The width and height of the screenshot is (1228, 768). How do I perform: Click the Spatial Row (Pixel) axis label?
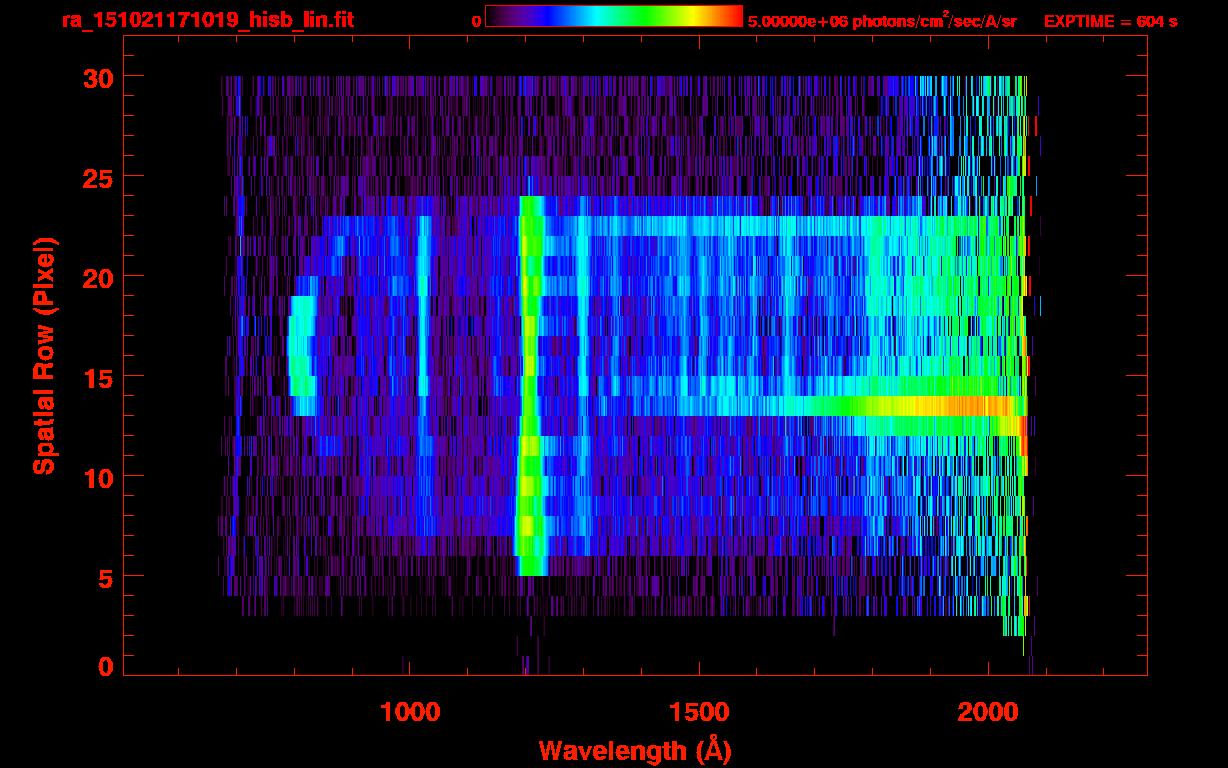point(43,356)
